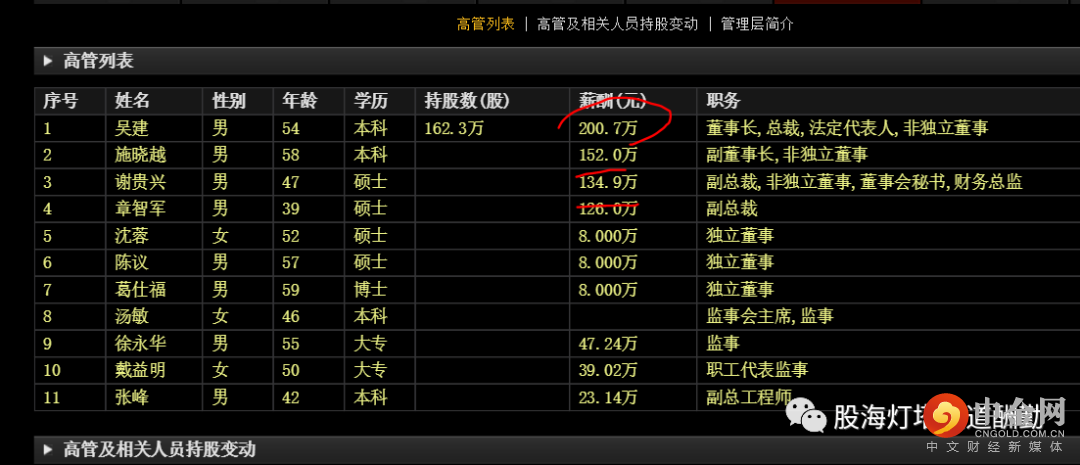Expand the 高管及相关人员持股变动 section triangle
The width and height of the screenshot is (1080, 465).
point(48,450)
